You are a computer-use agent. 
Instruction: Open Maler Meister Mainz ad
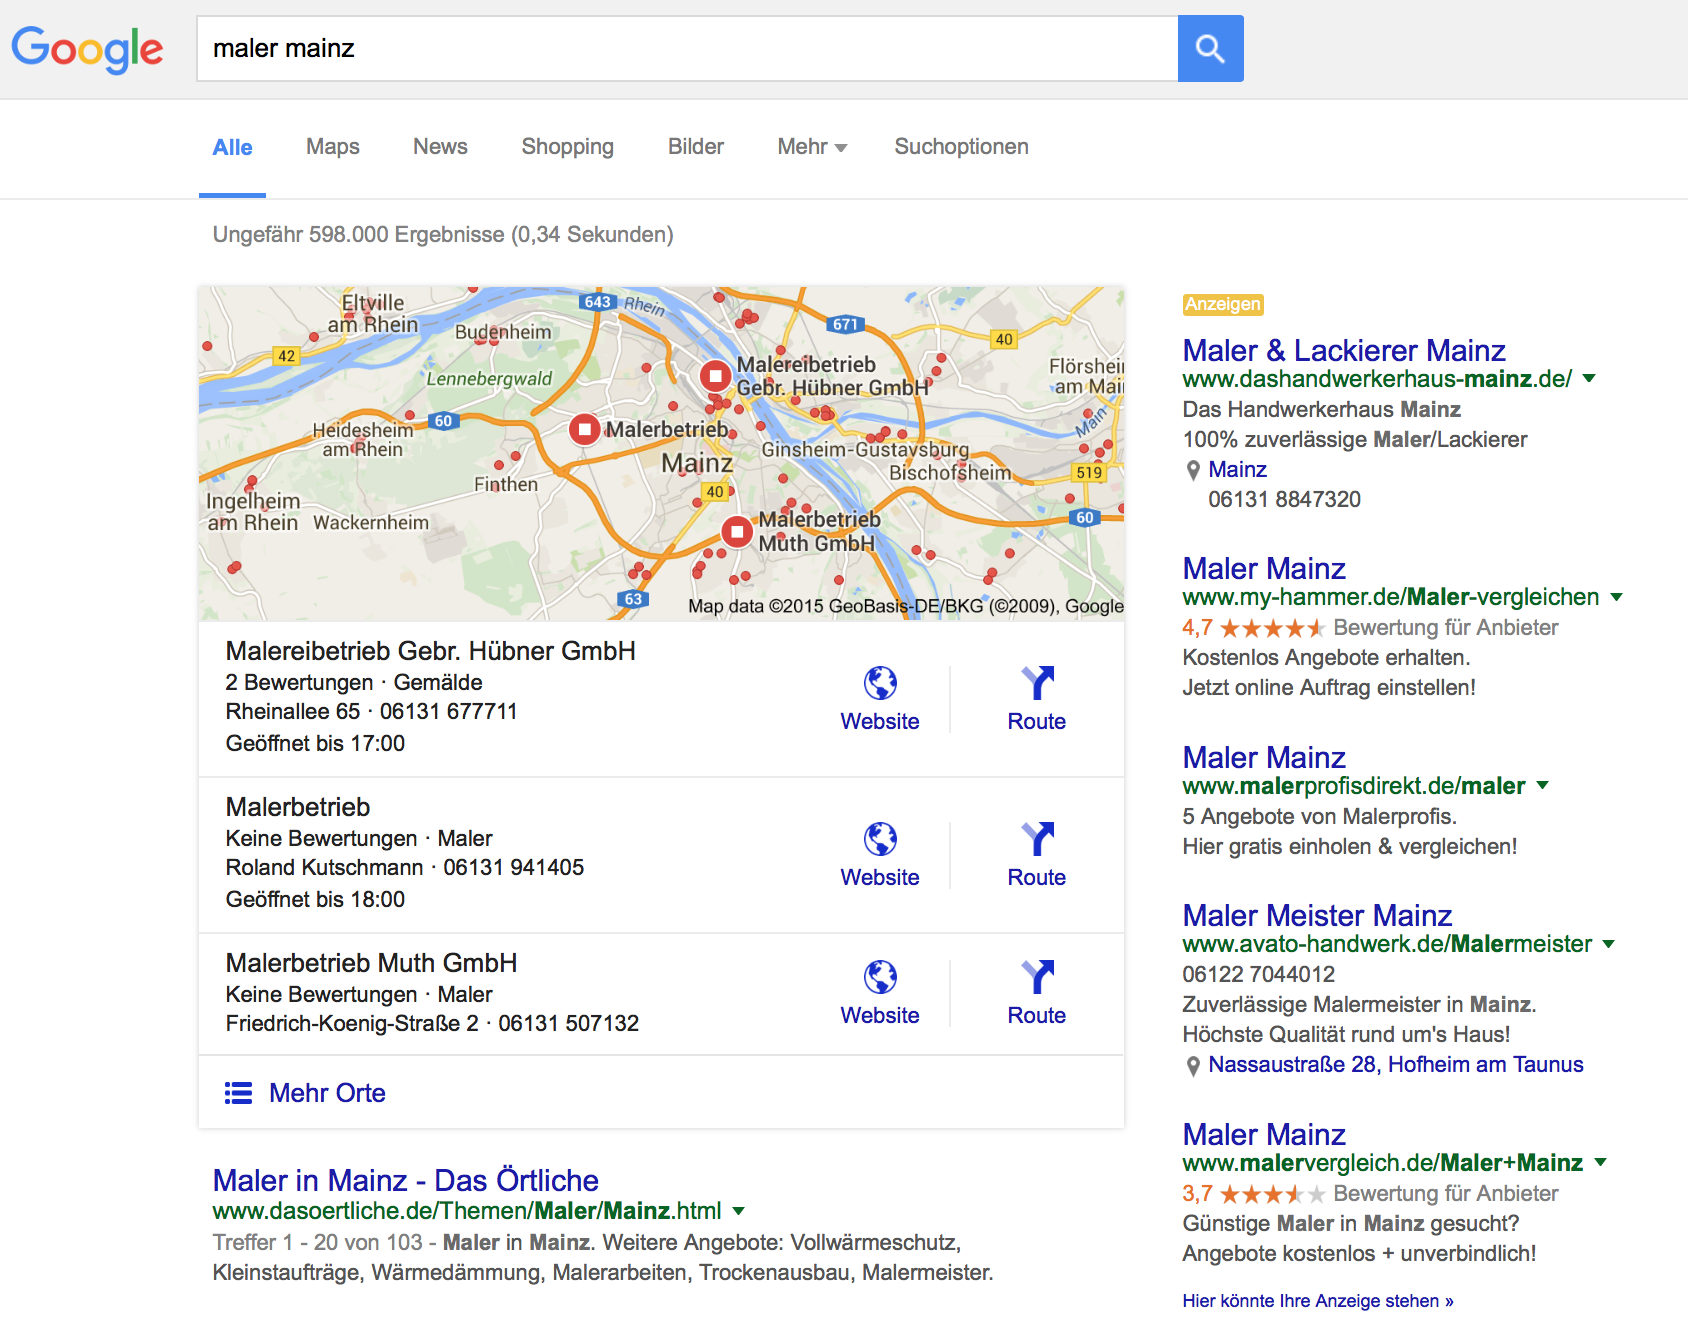pos(1317,915)
